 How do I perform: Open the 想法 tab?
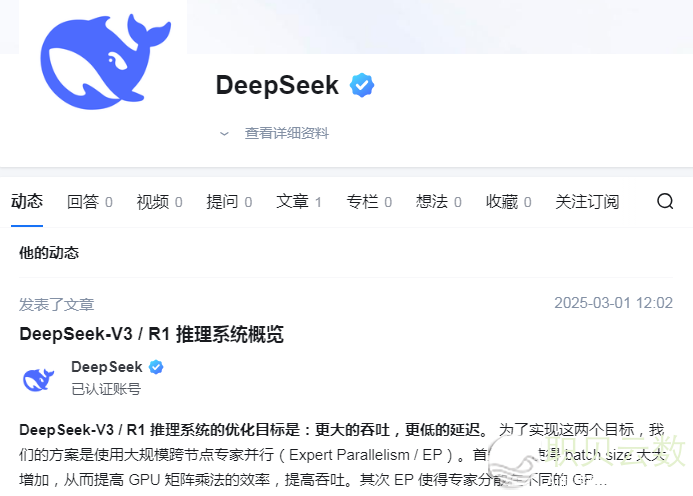tap(439, 202)
